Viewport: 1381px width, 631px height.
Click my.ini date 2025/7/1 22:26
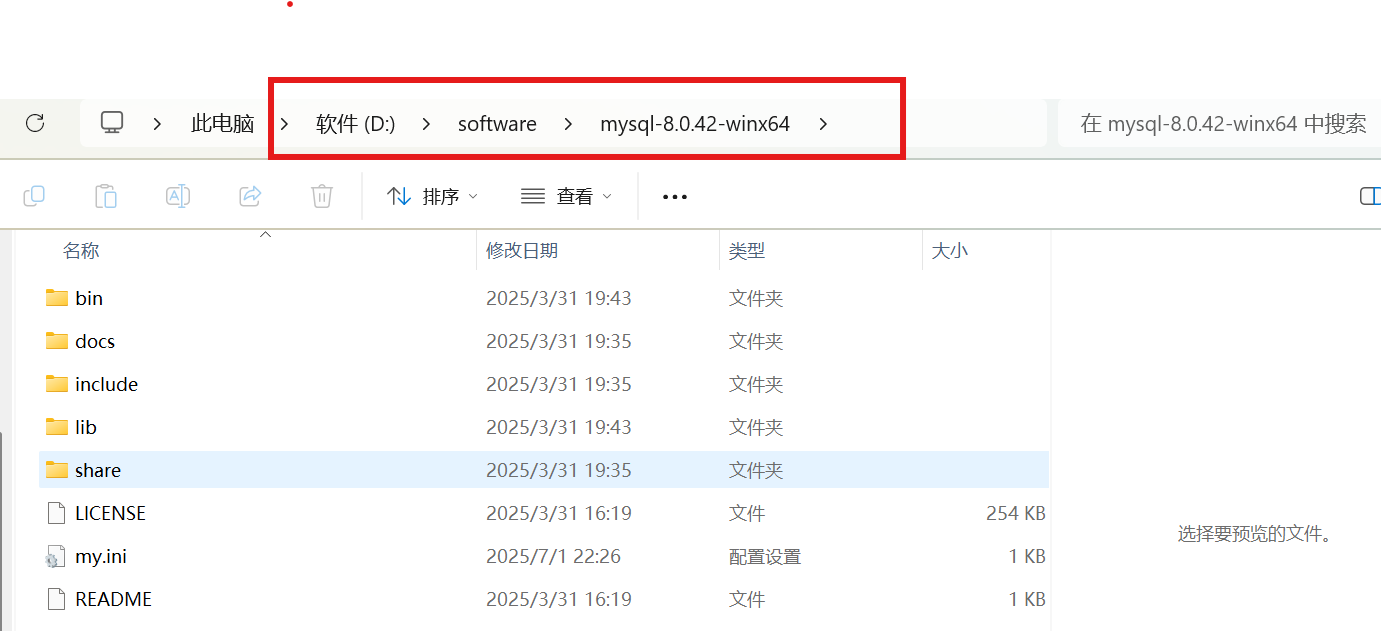[554, 556]
